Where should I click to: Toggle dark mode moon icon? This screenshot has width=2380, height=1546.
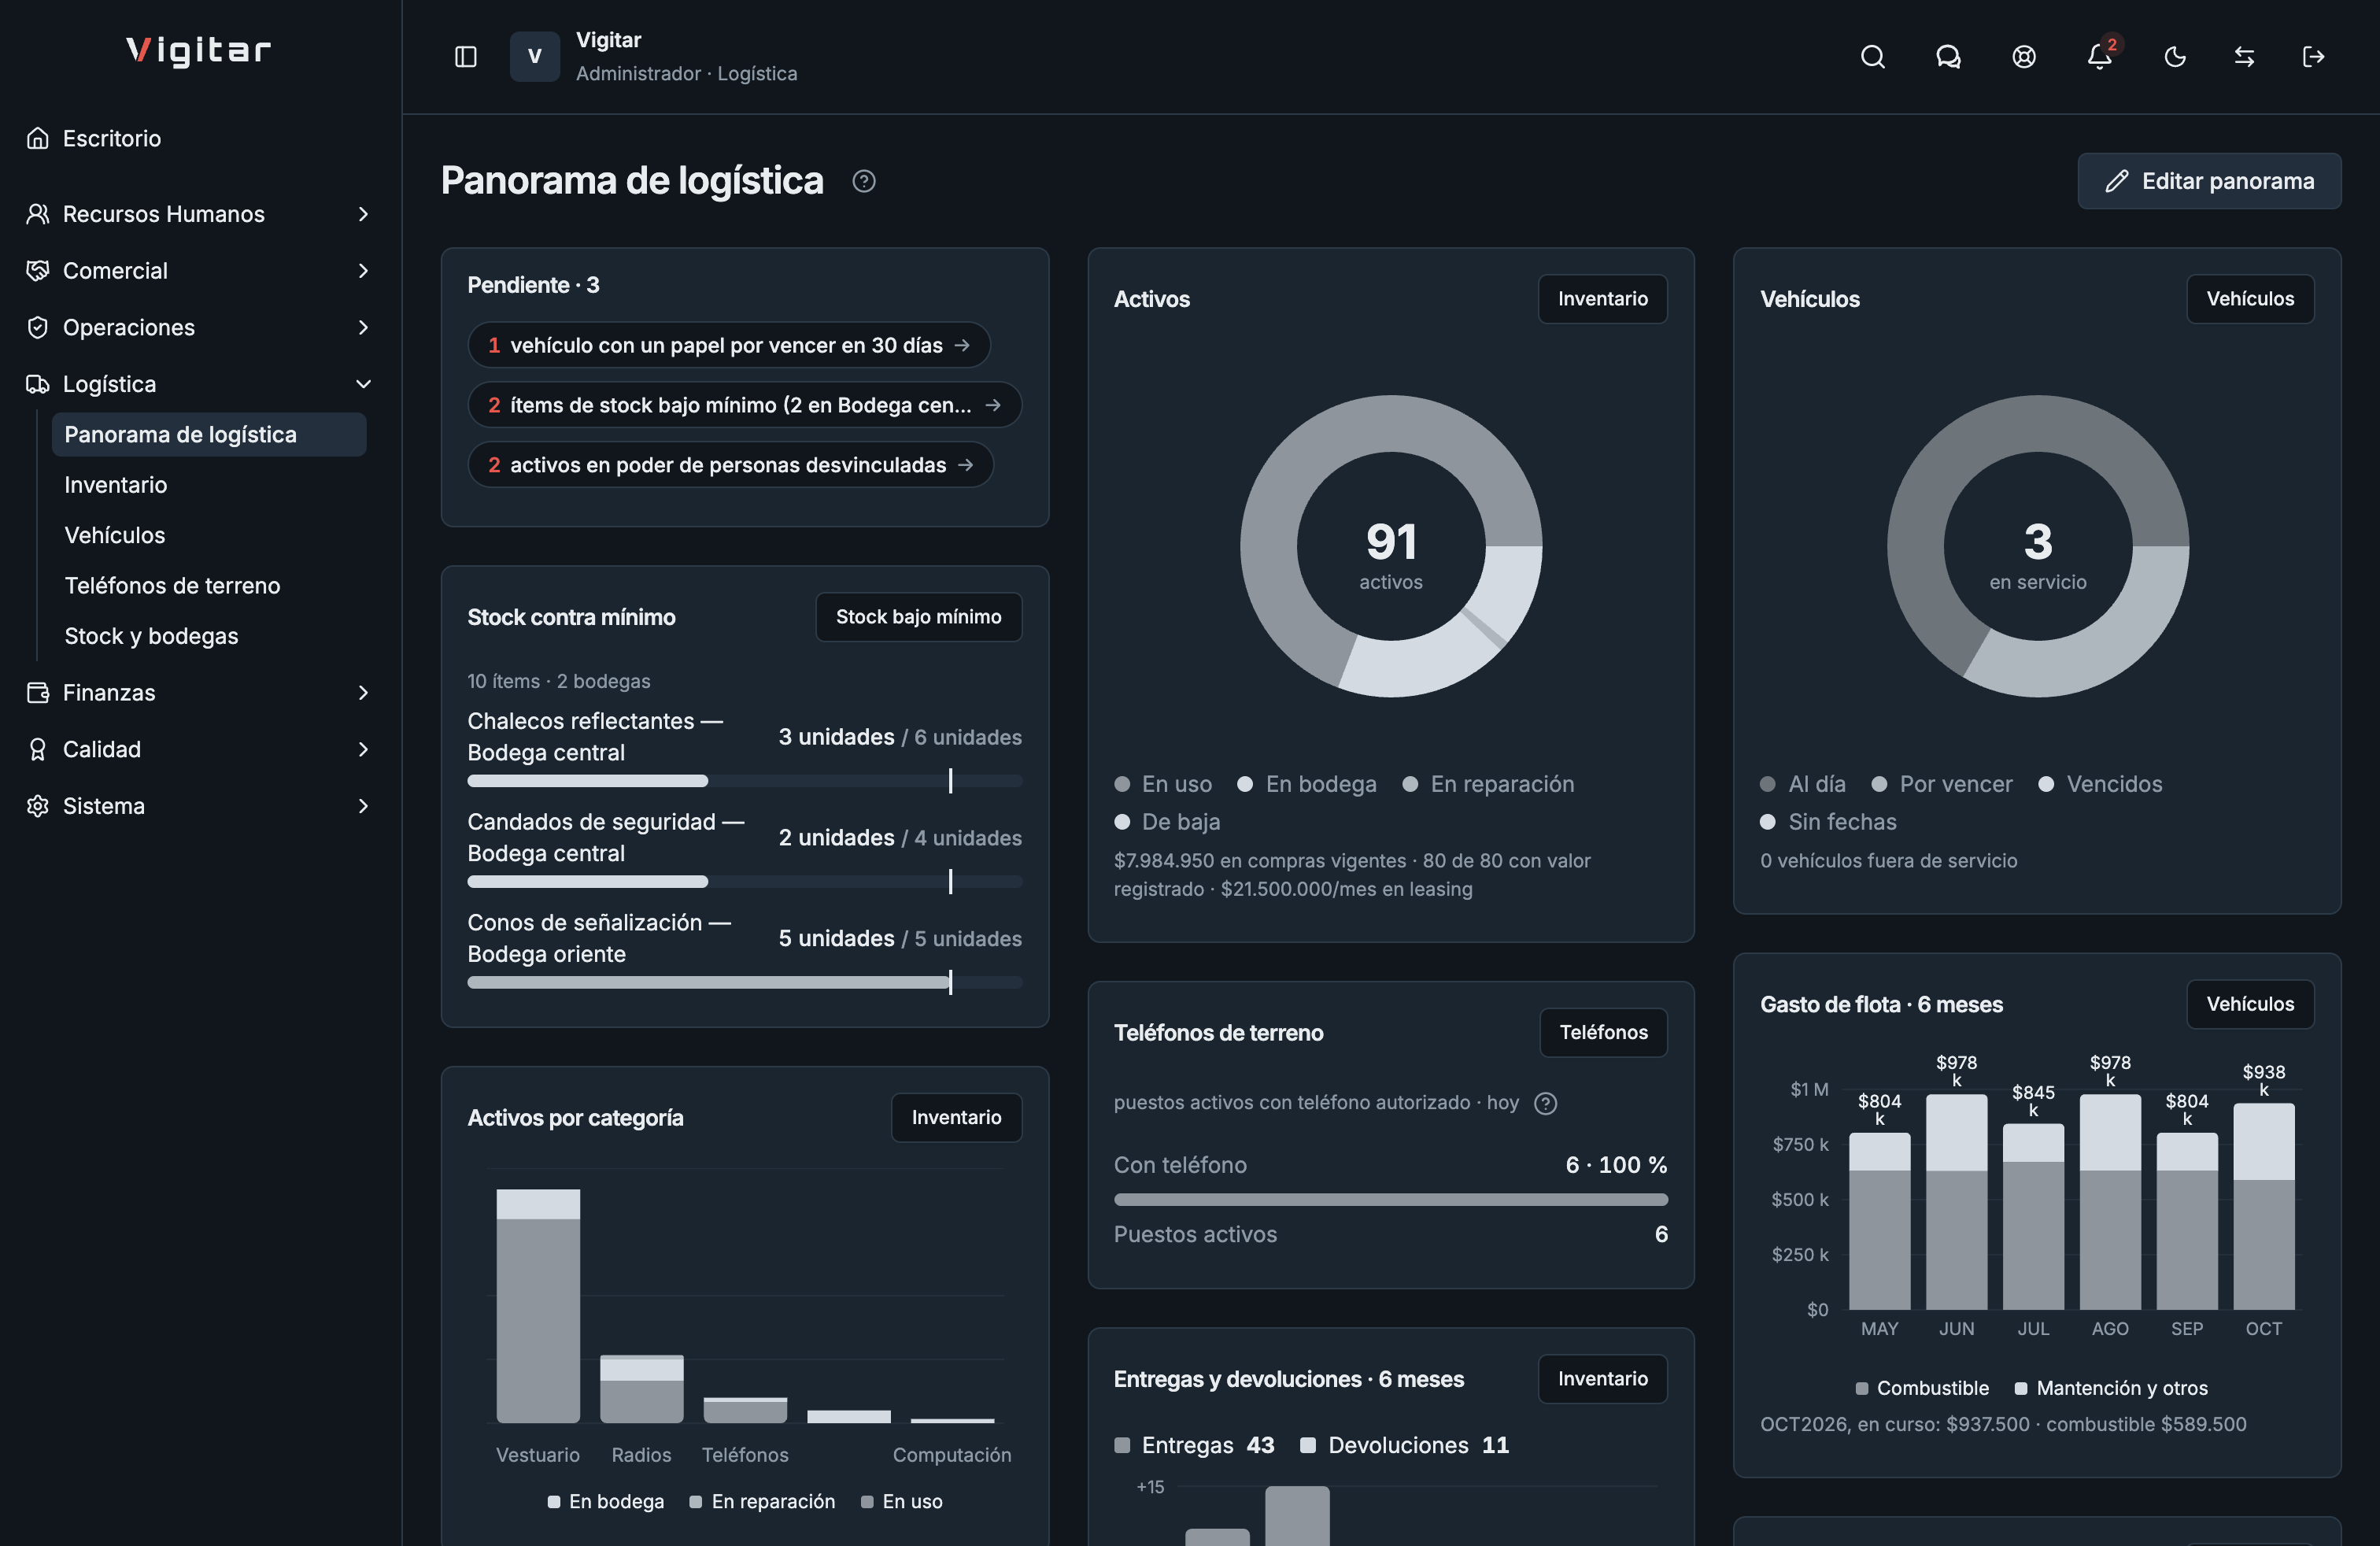2174,57
